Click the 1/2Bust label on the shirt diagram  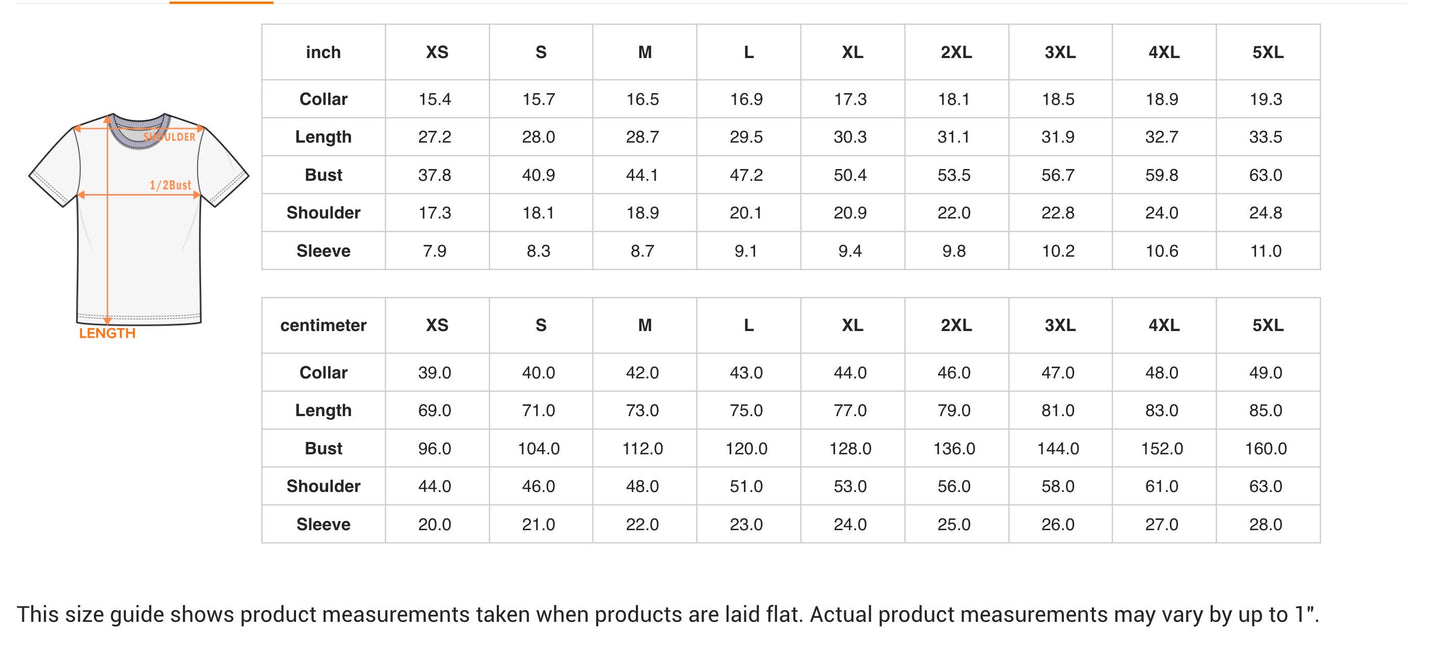coord(170,185)
